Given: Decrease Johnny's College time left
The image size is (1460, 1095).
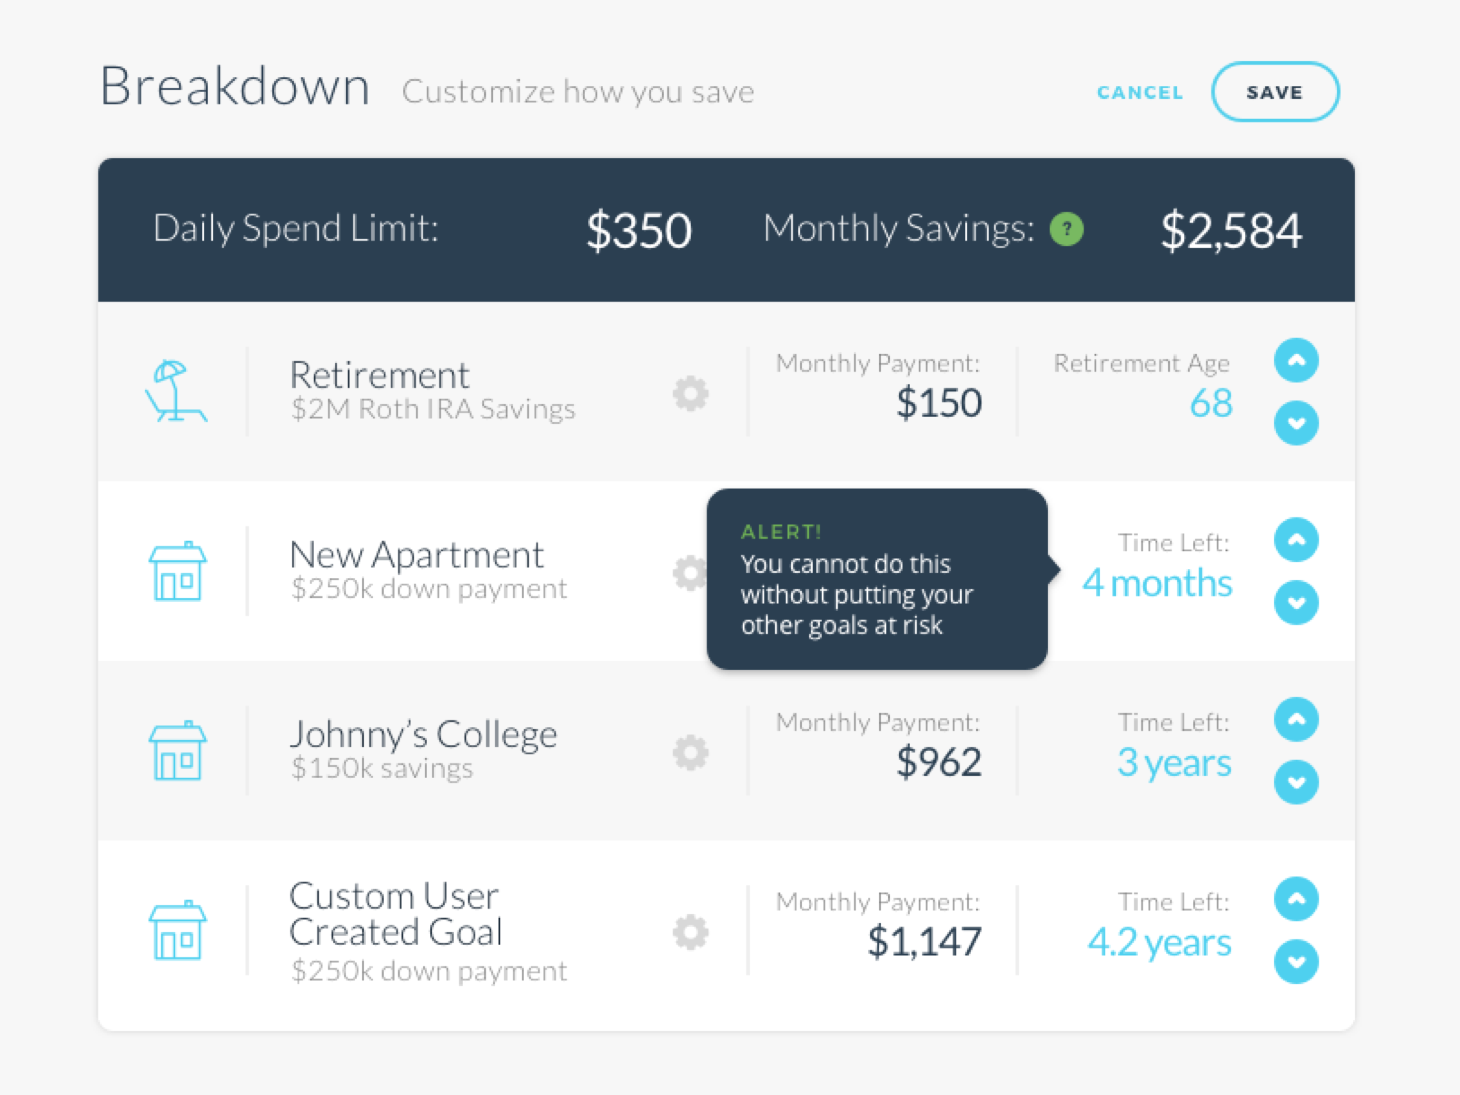Looking at the screenshot, I should [x=1296, y=782].
